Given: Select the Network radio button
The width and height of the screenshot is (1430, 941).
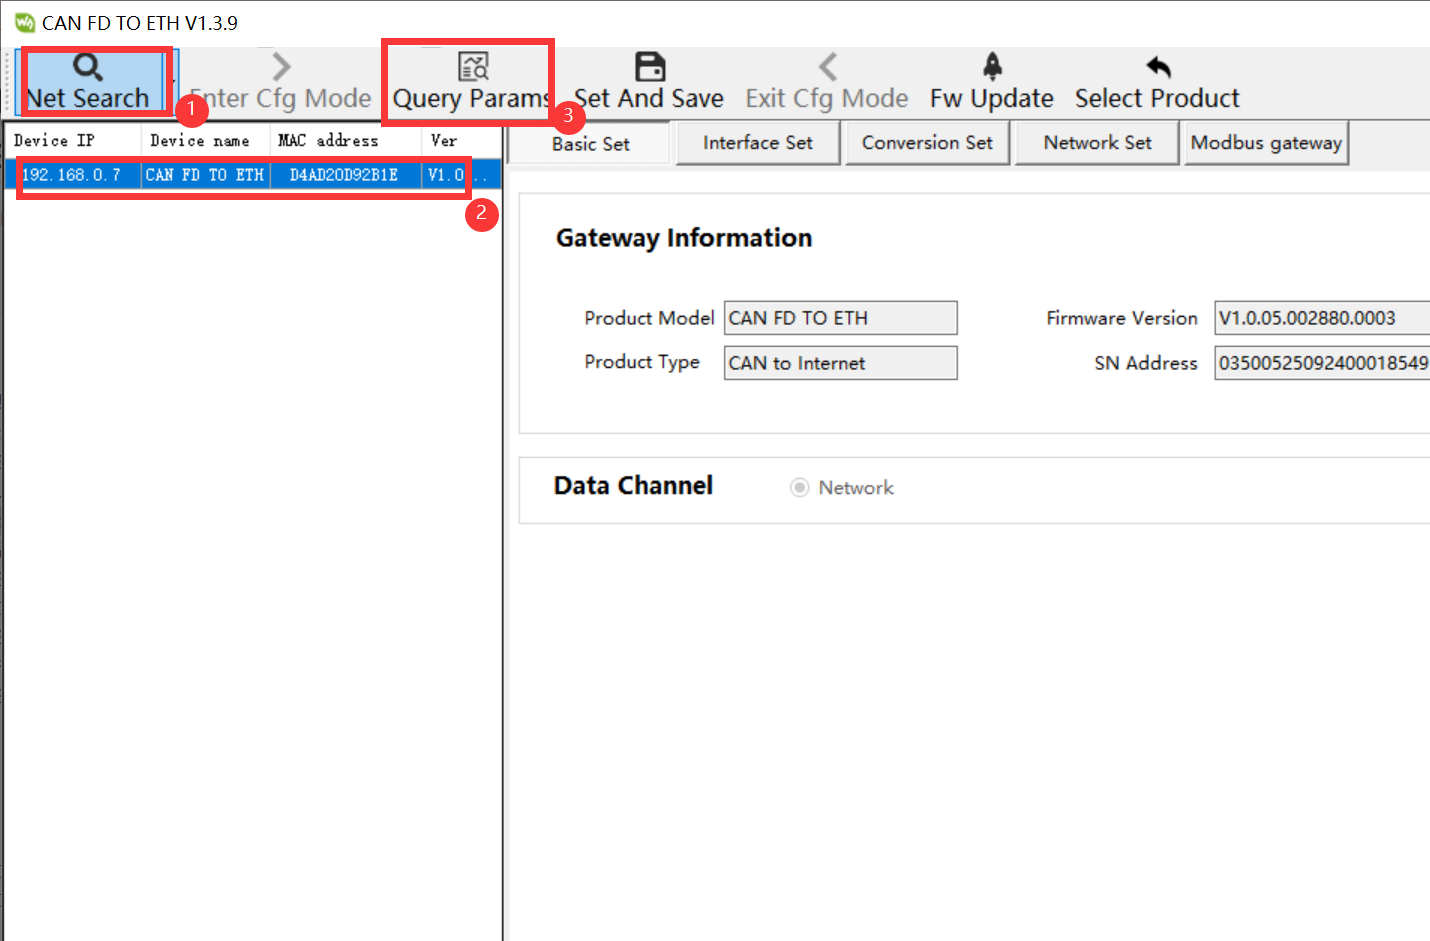Looking at the screenshot, I should (x=799, y=488).
